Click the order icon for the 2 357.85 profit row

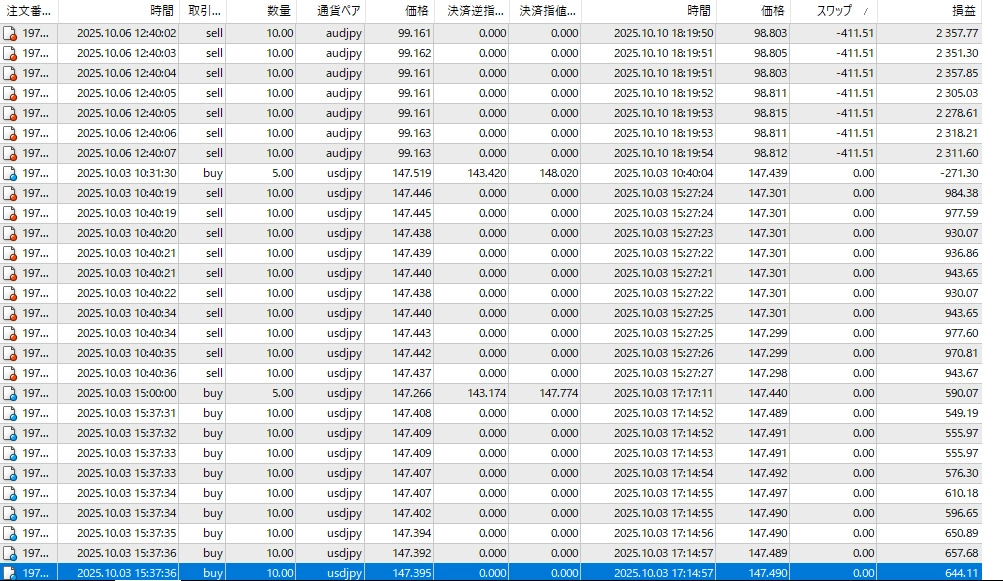(10, 74)
